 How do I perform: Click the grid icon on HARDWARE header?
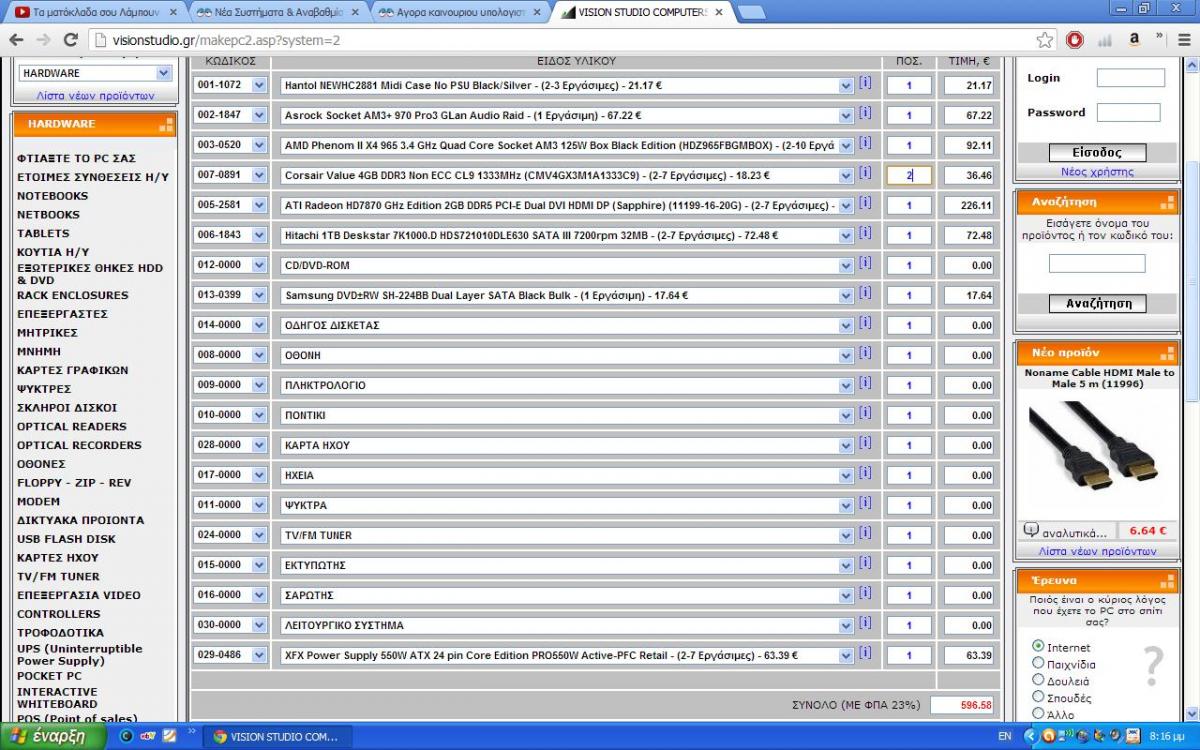165,125
